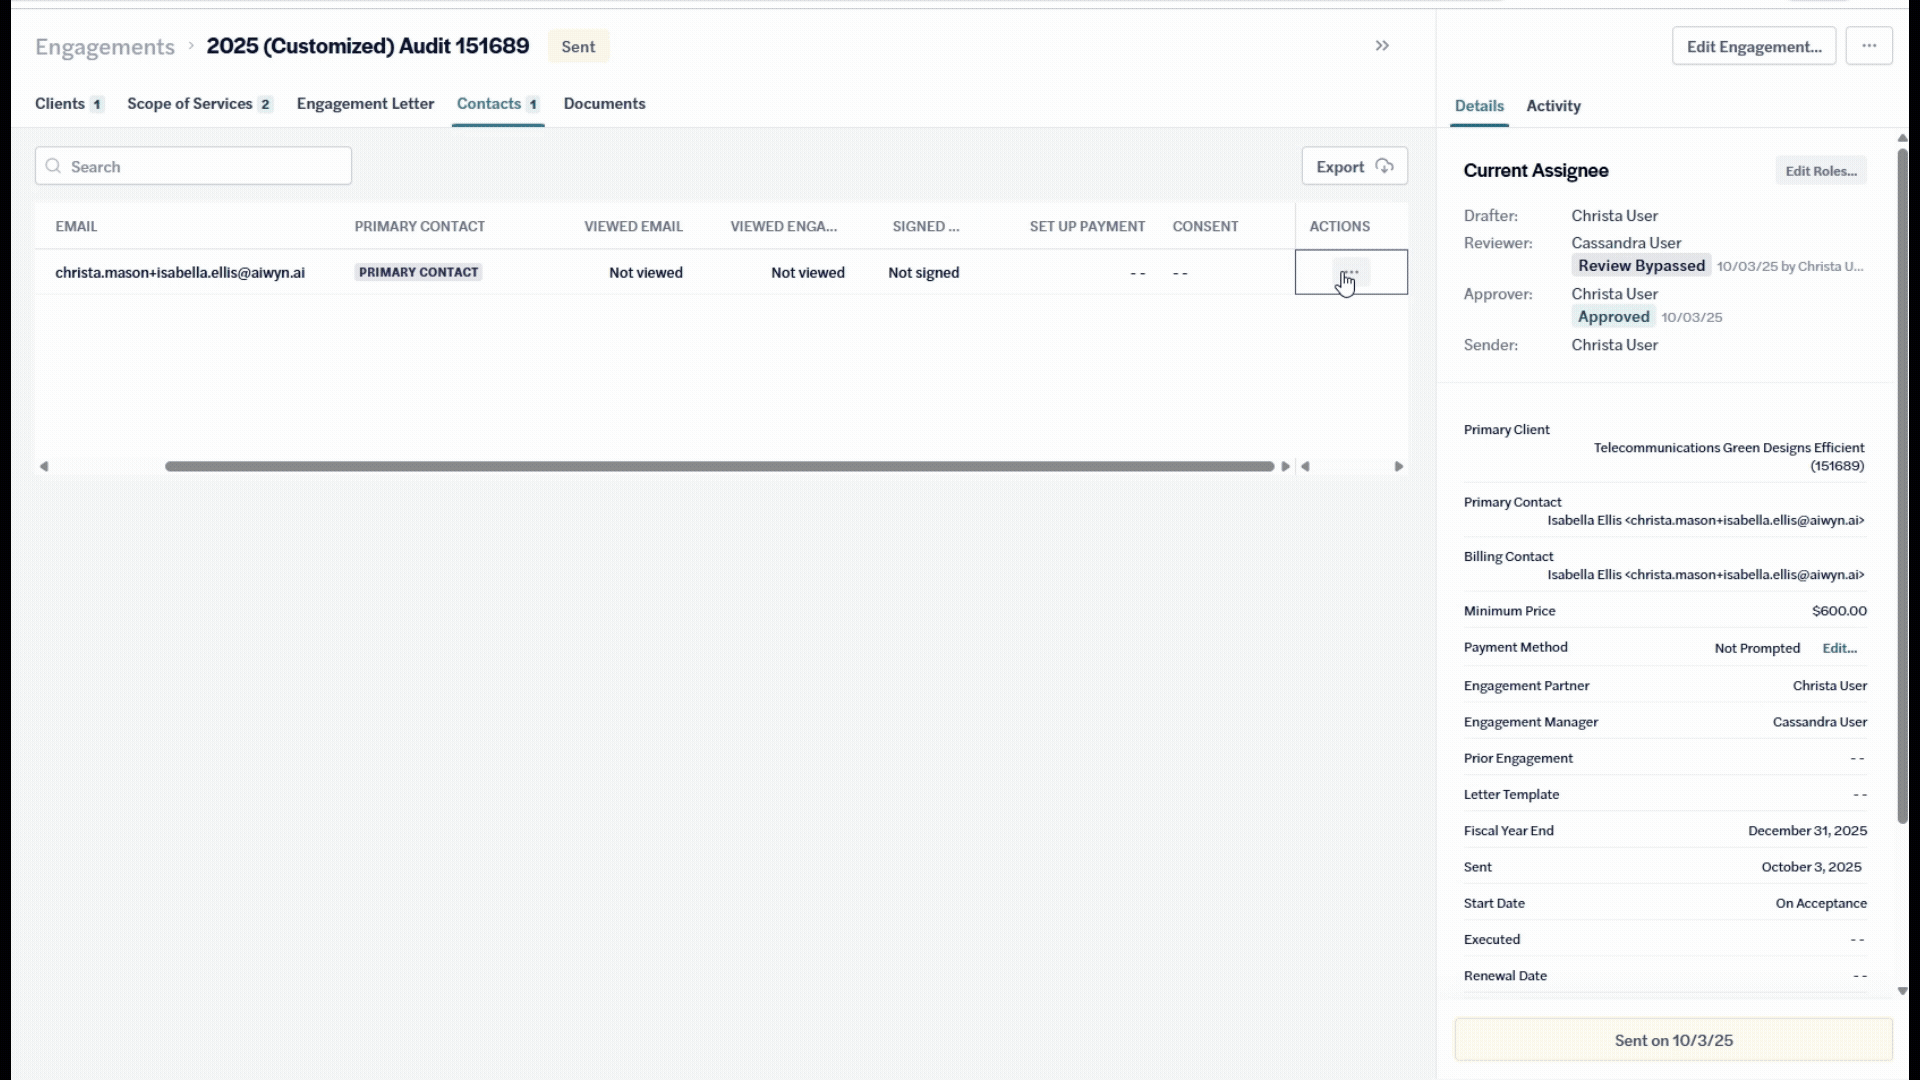Open the more options ellipsis button

click(x=1869, y=46)
